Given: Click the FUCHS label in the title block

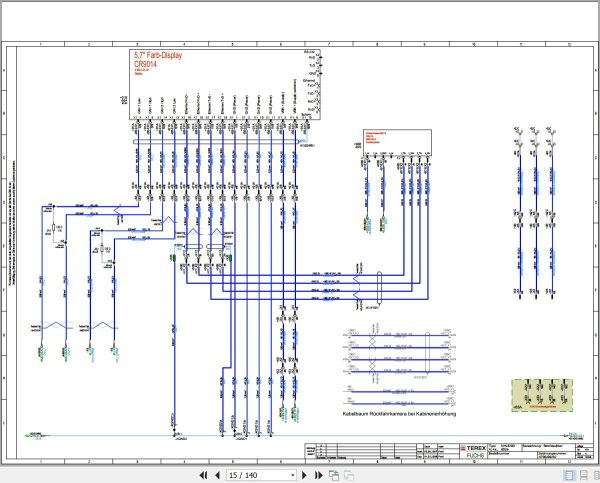Looking at the screenshot, I should click(x=476, y=455).
